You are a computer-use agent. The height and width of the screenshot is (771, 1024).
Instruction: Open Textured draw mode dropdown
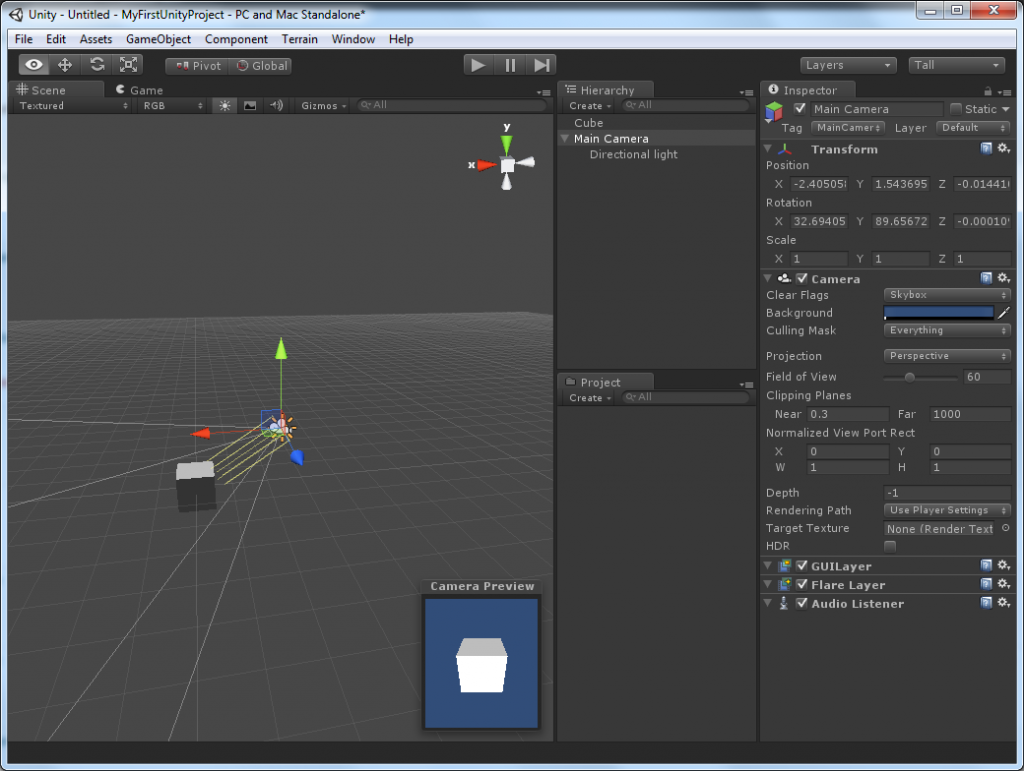tap(73, 106)
